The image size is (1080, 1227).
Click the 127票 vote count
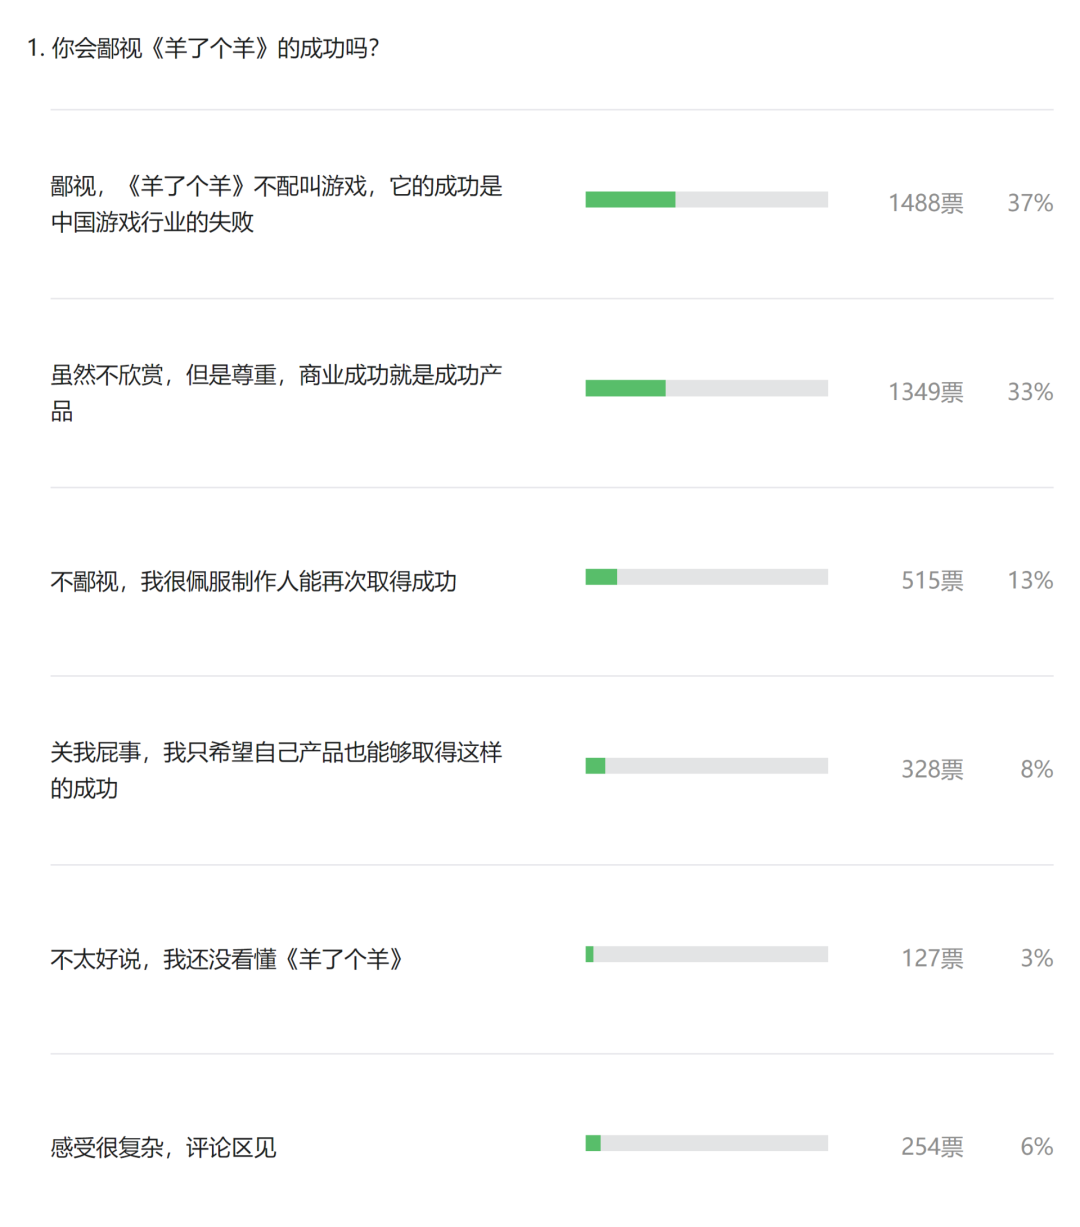click(x=933, y=958)
